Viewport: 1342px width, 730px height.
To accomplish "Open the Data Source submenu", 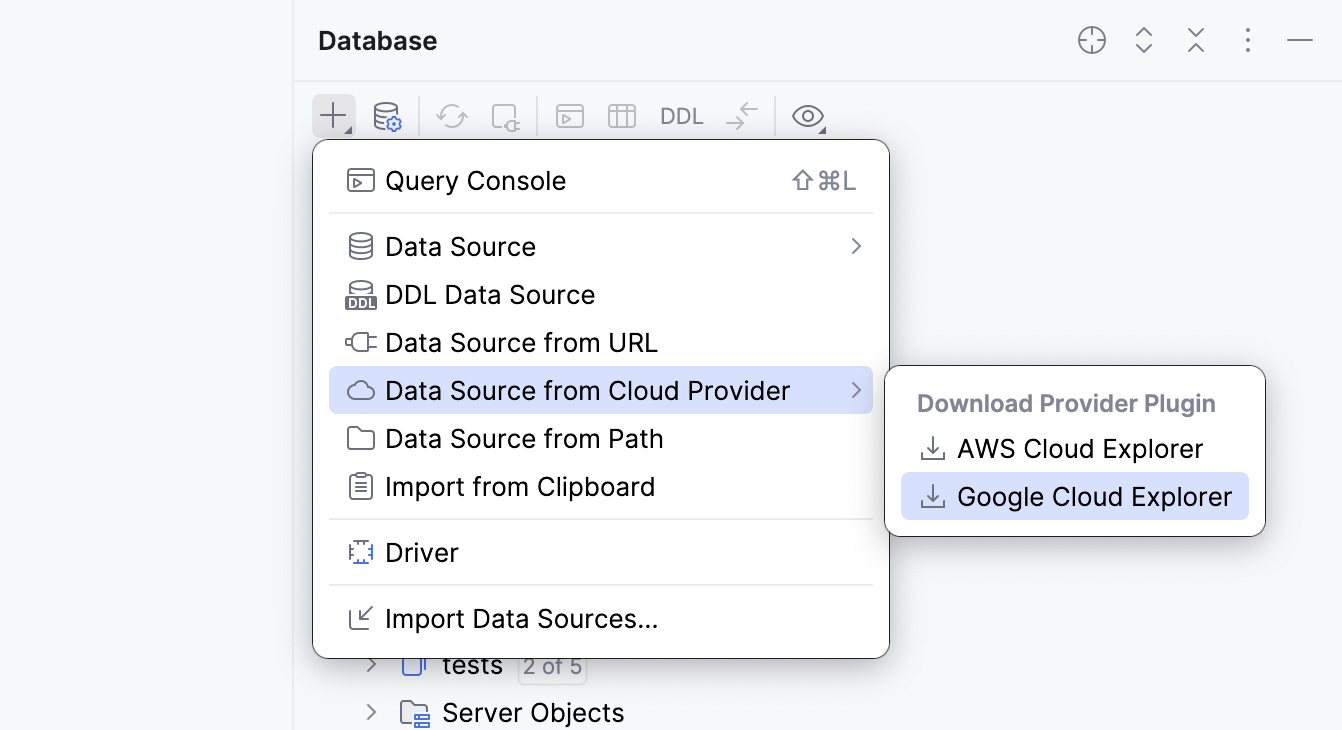I will coord(460,246).
